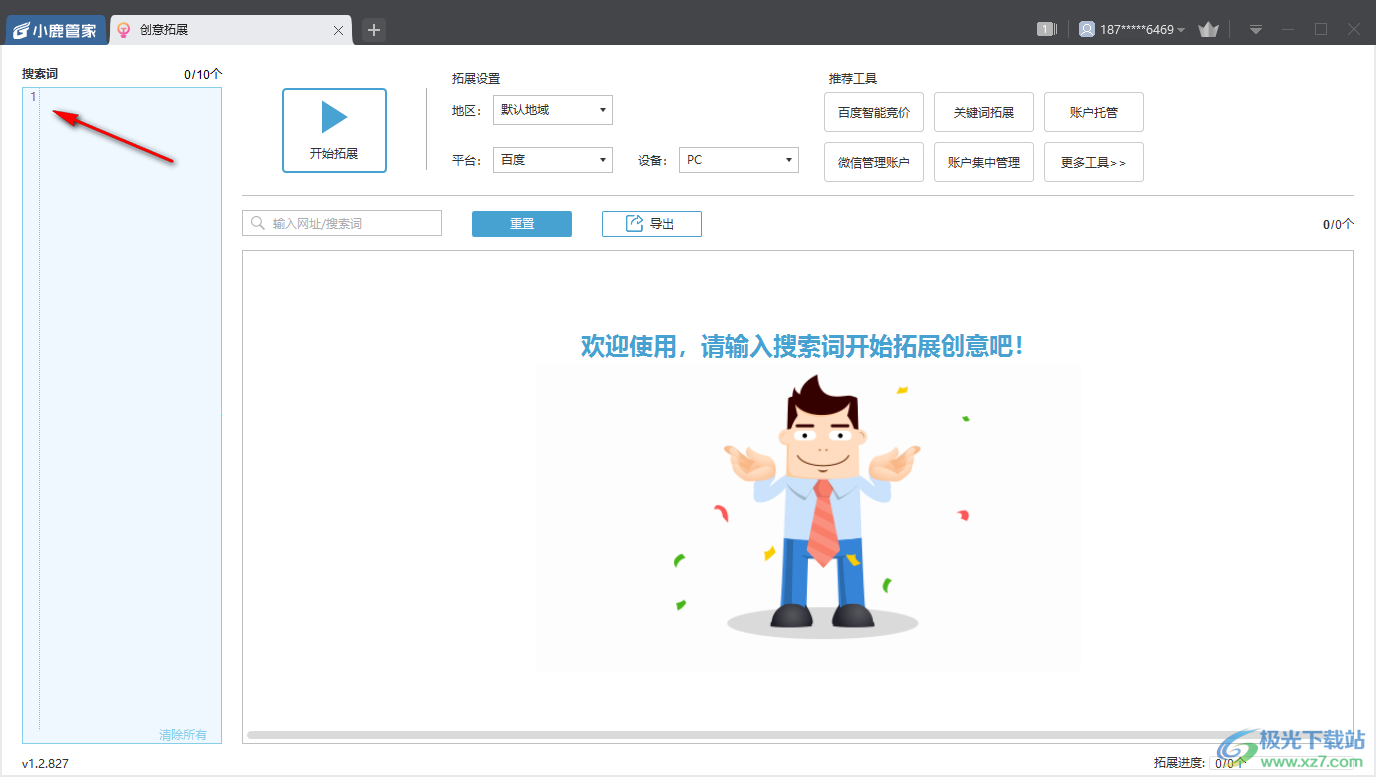The image size is (1376, 778).
Task: Click the lightbulb icon on 创意拓展 tab
Action: click(124, 30)
